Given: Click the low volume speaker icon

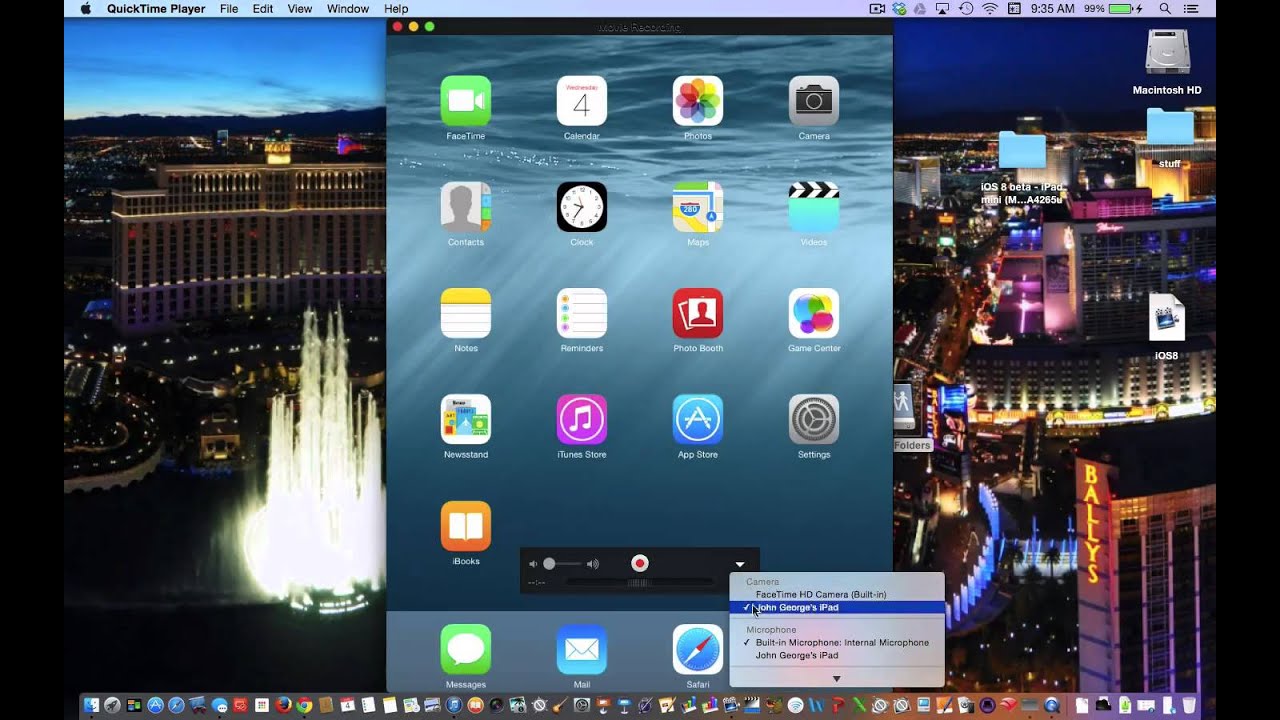Looking at the screenshot, I should click(x=533, y=564).
